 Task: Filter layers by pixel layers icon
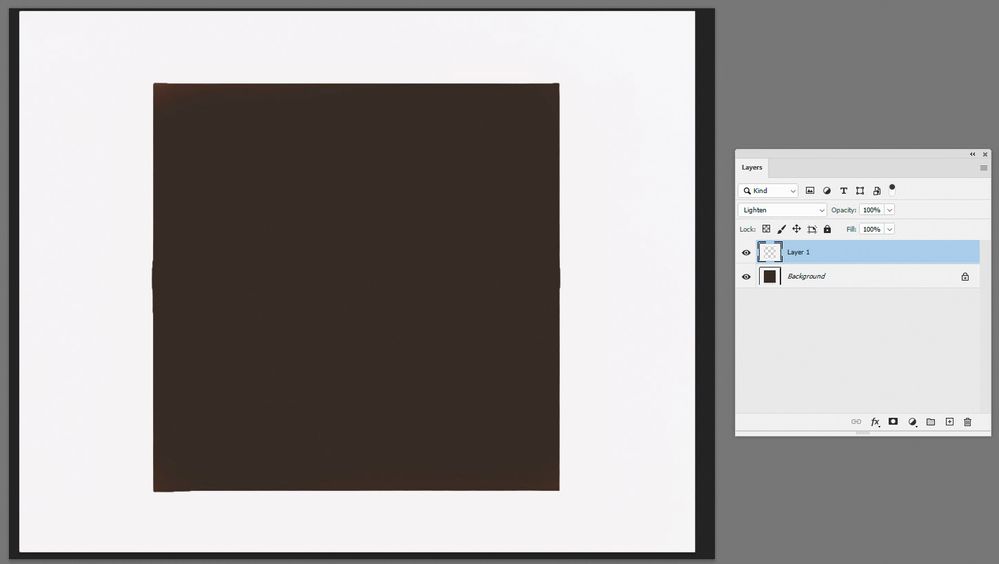coord(810,191)
